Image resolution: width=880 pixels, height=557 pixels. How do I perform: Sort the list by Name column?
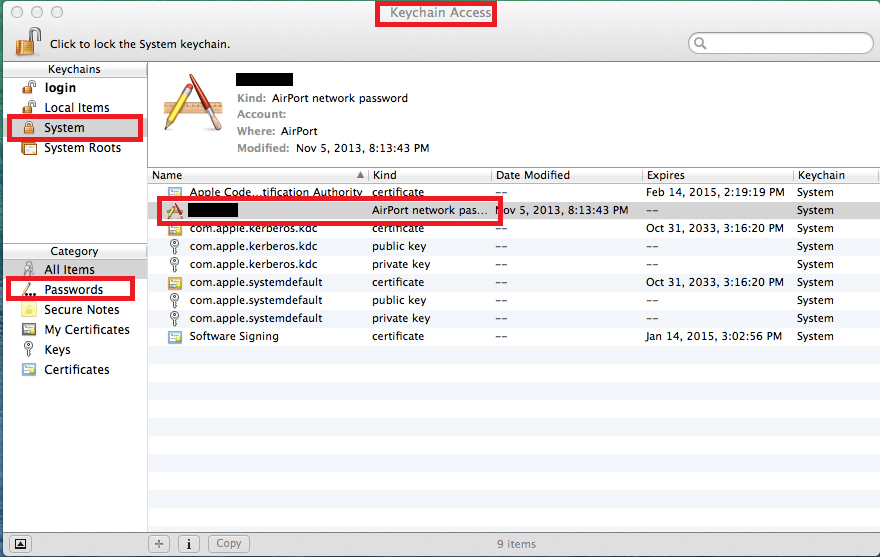258,175
